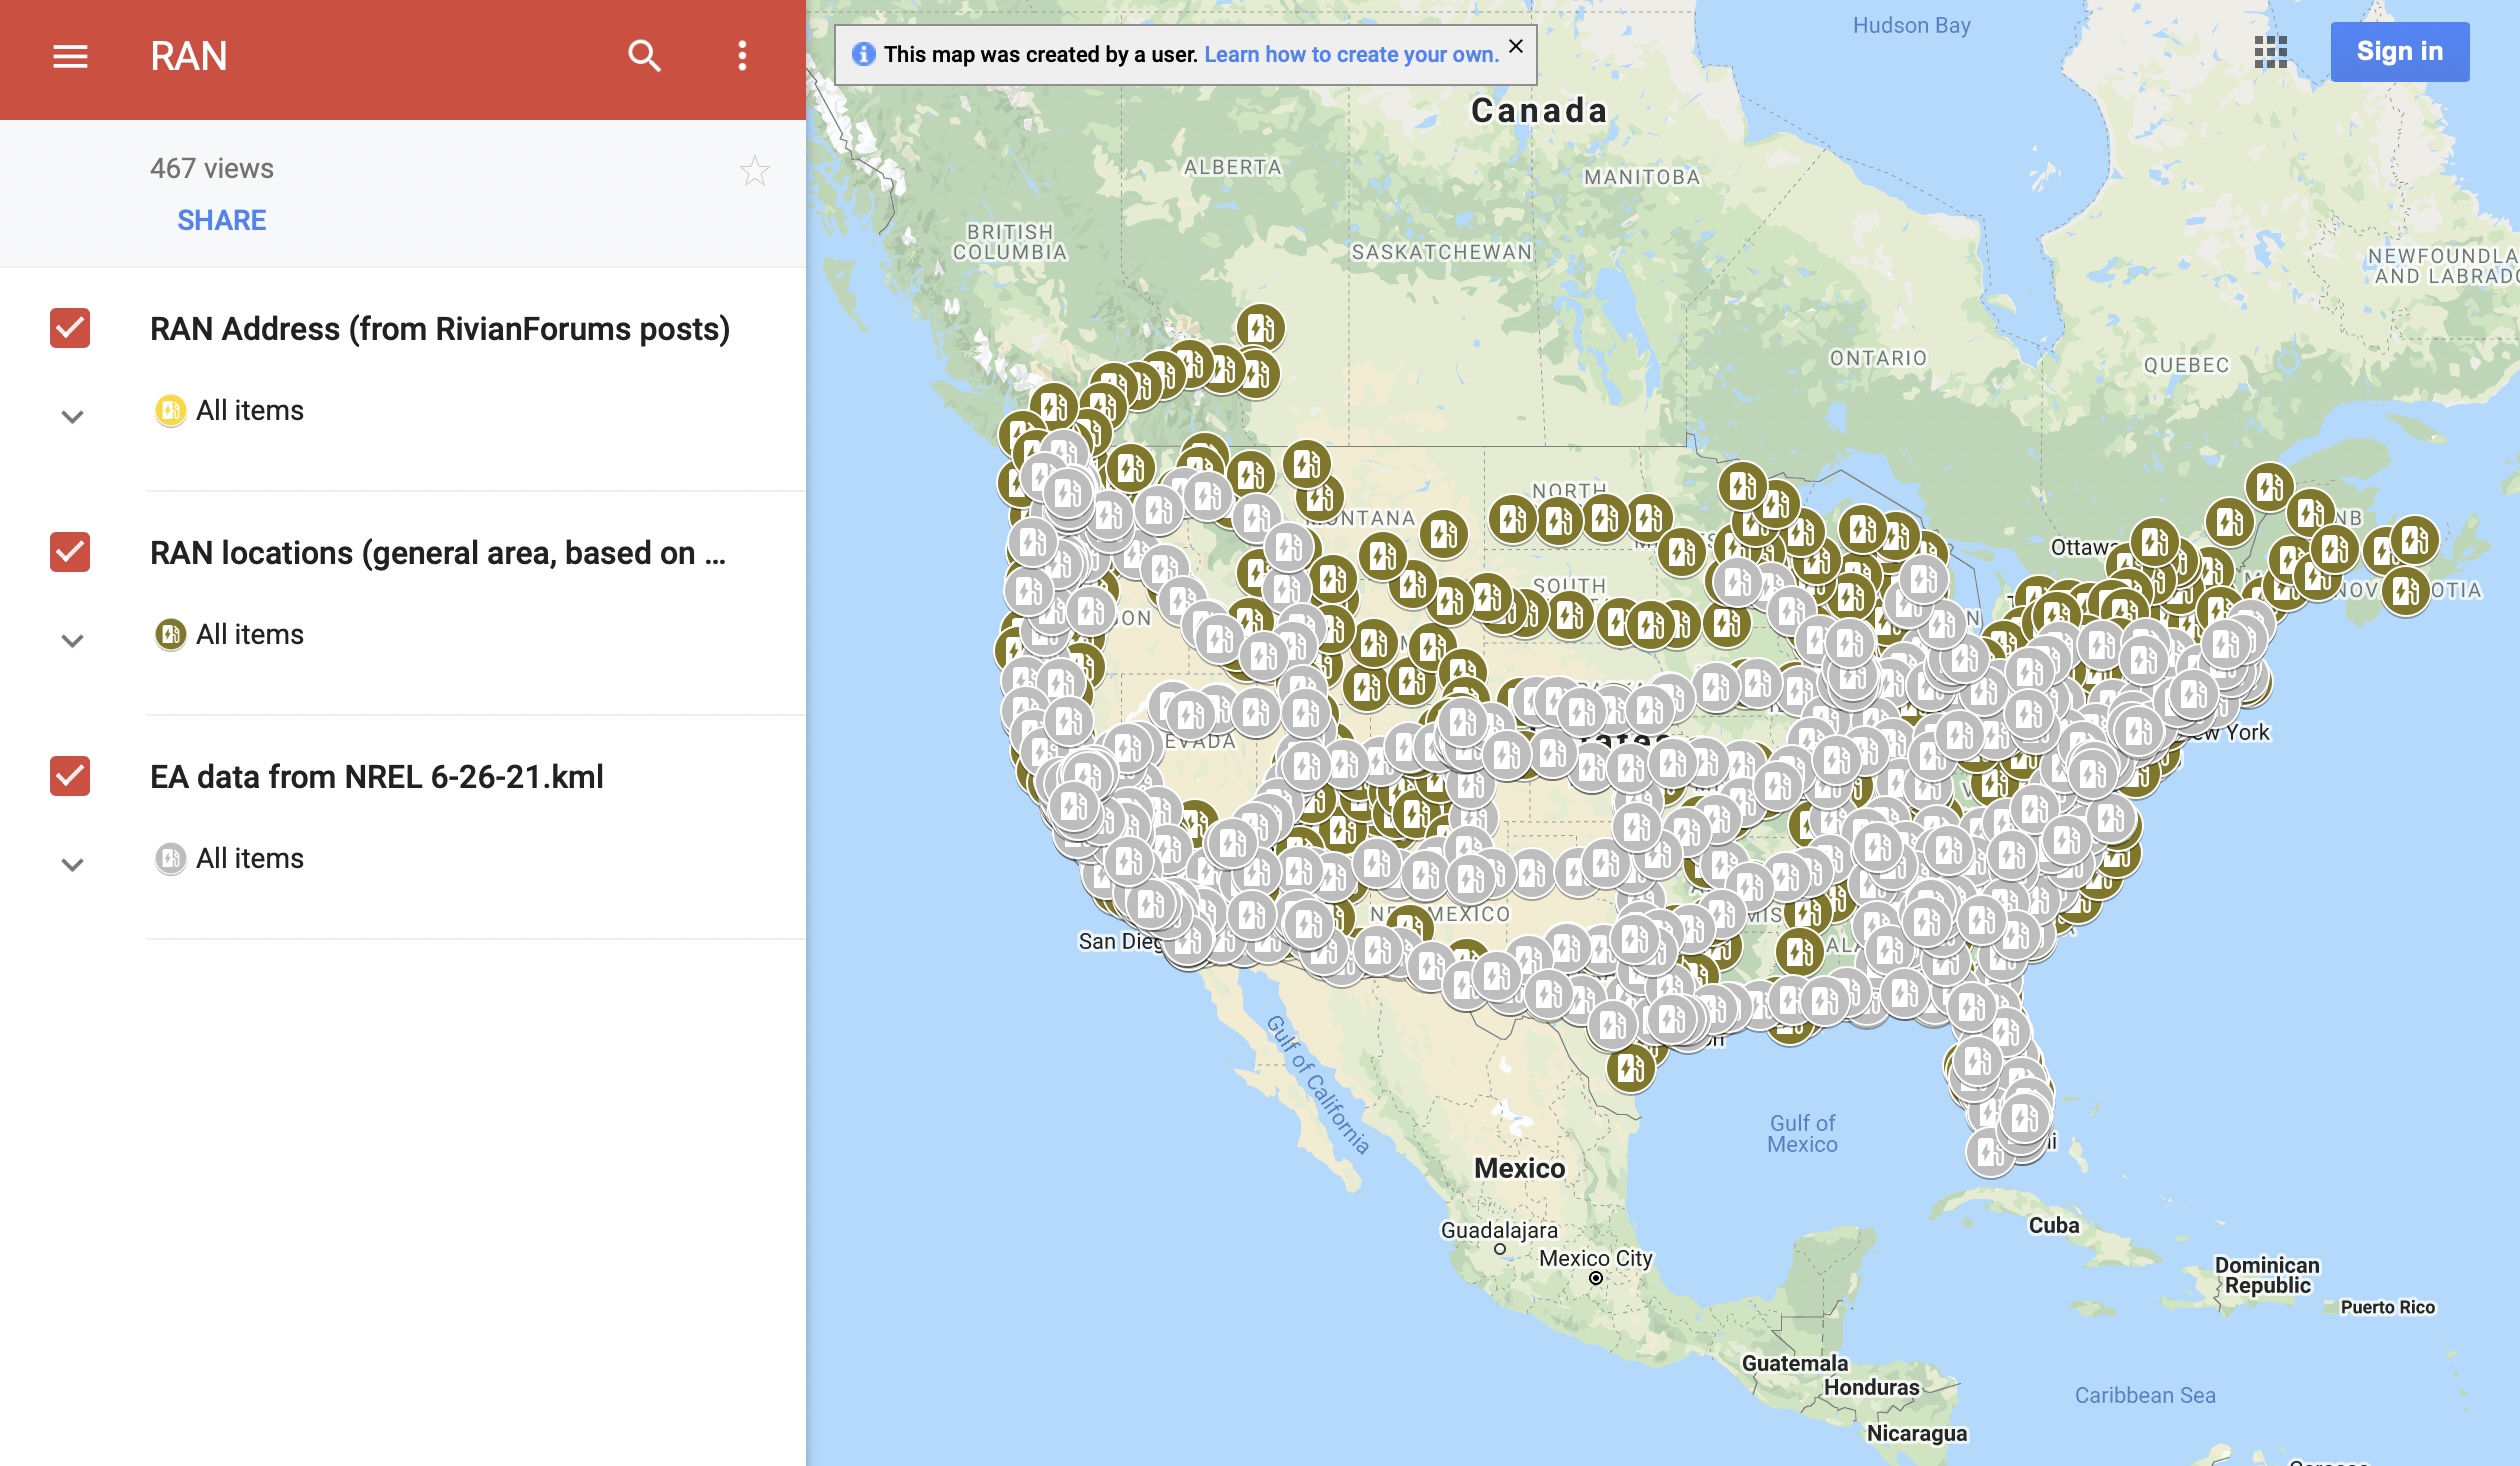Click the QUEBEC province label
This screenshot has width=2520, height=1466.
click(x=2186, y=365)
